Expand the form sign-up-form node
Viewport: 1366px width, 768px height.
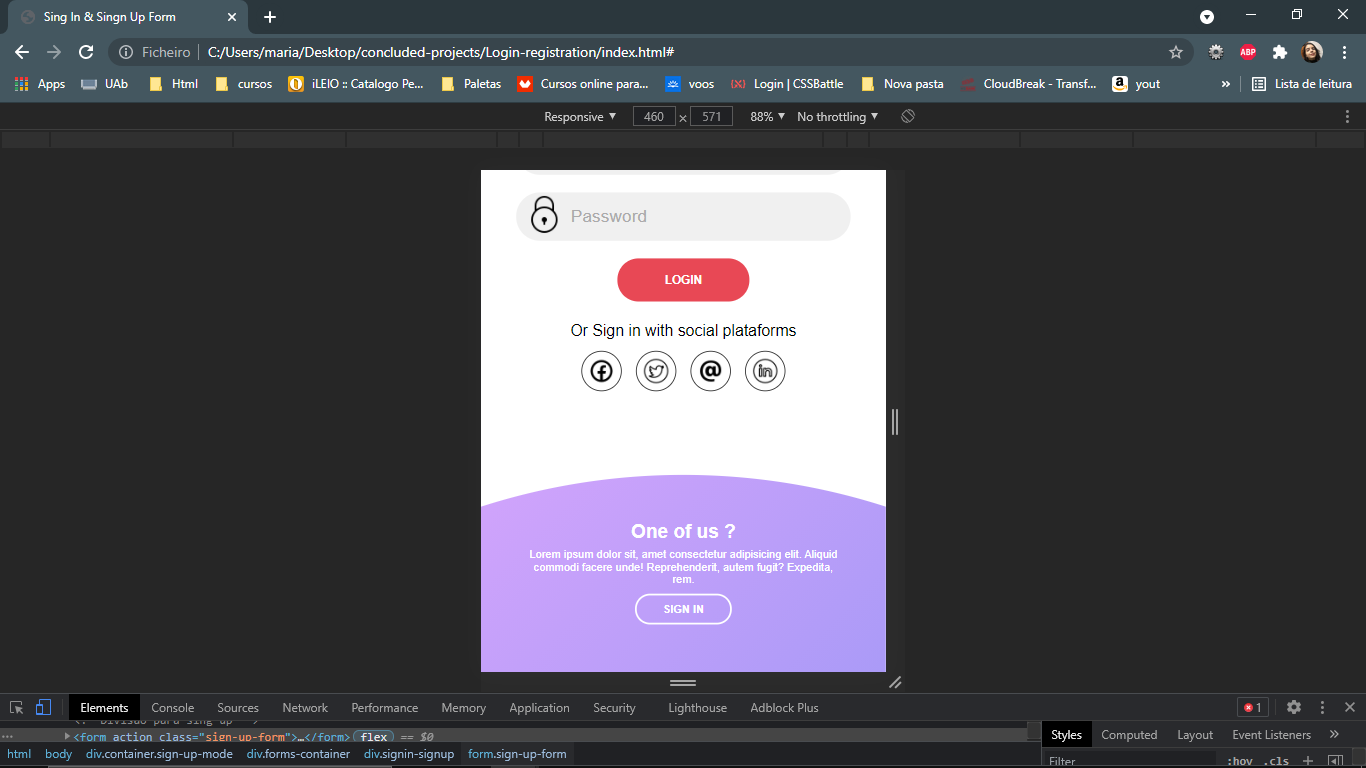pos(68,737)
